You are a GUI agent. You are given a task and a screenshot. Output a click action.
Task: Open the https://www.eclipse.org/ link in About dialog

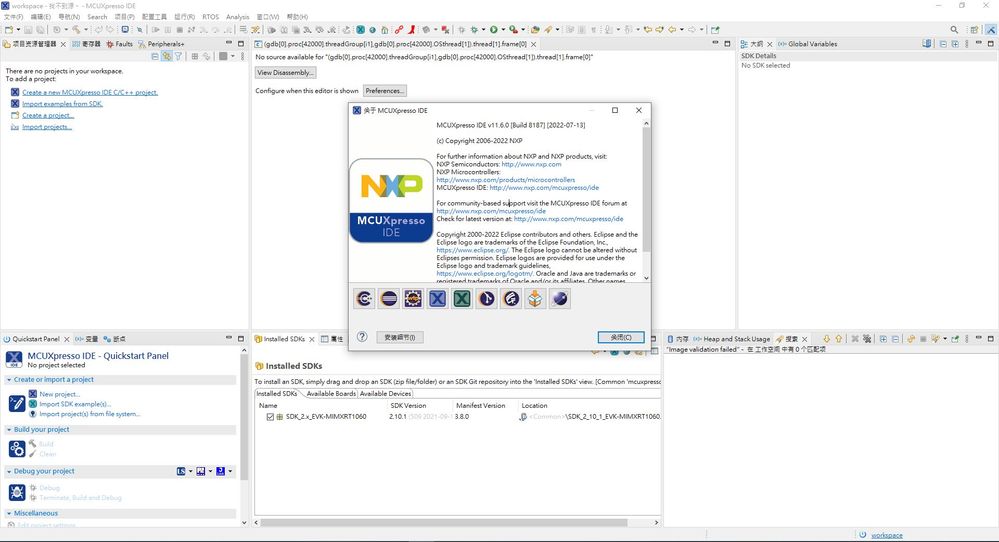tap(472, 250)
